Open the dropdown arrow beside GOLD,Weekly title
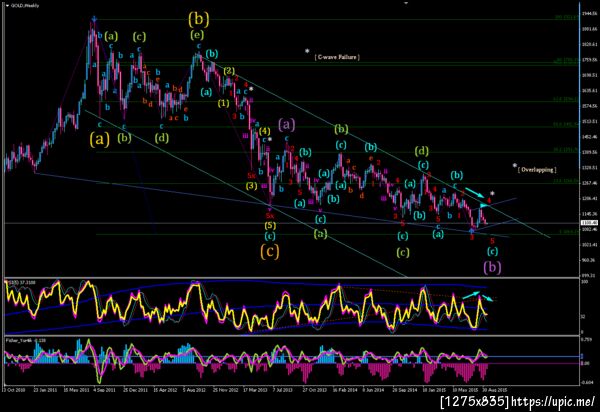 tap(7, 6)
